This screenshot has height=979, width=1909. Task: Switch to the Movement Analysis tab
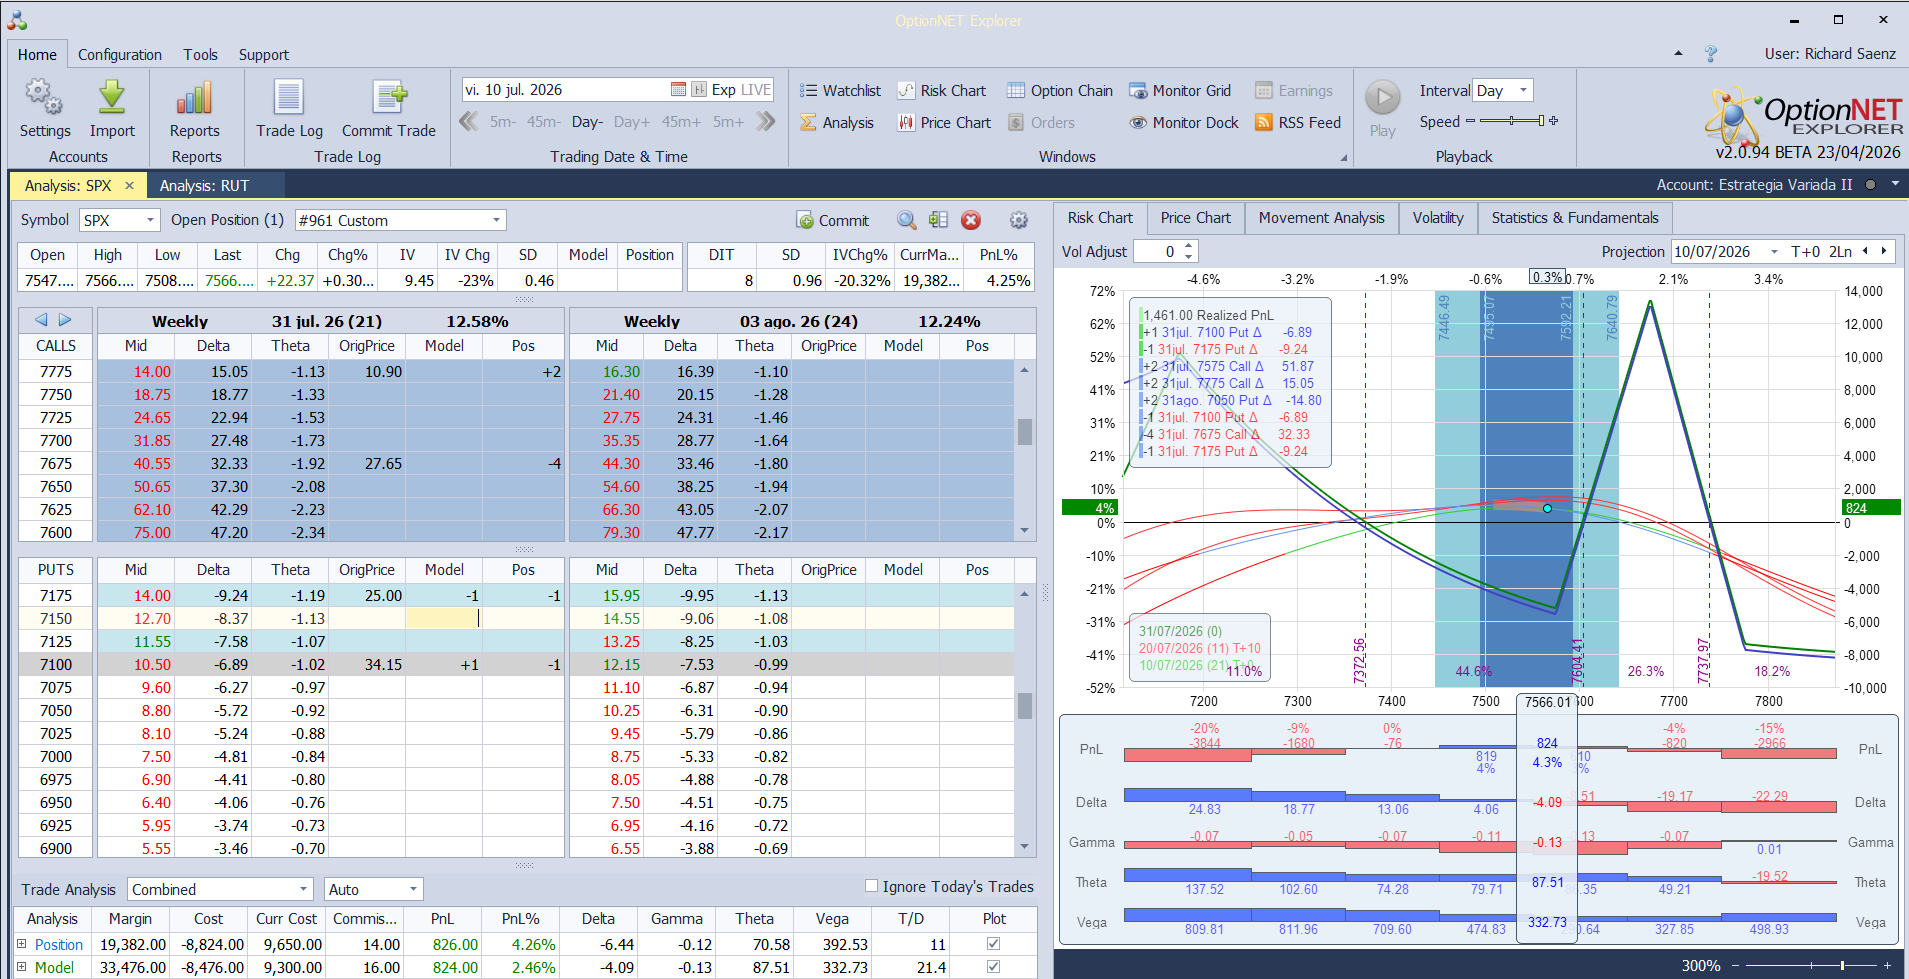[x=1322, y=218]
